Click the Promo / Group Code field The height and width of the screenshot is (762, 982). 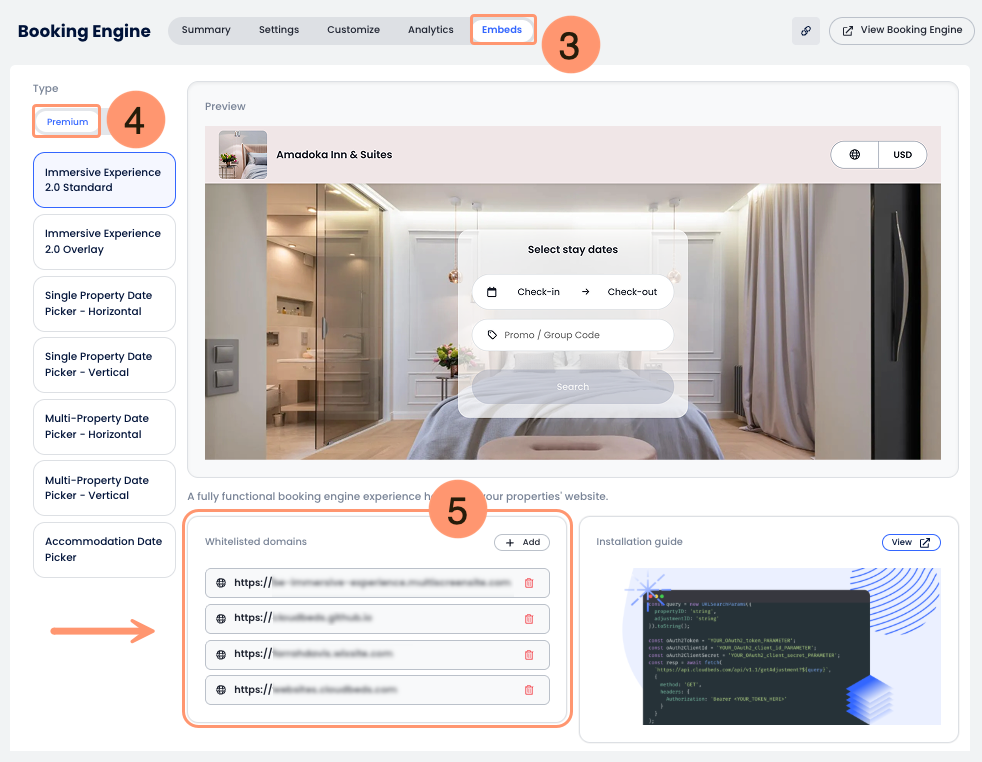(572, 335)
